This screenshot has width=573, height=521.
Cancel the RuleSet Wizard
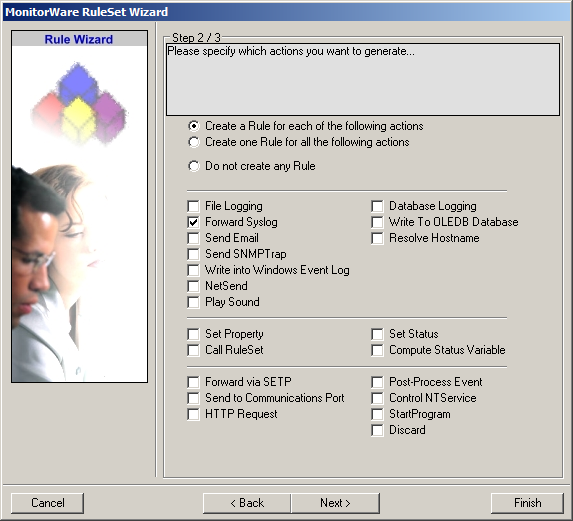(48, 503)
